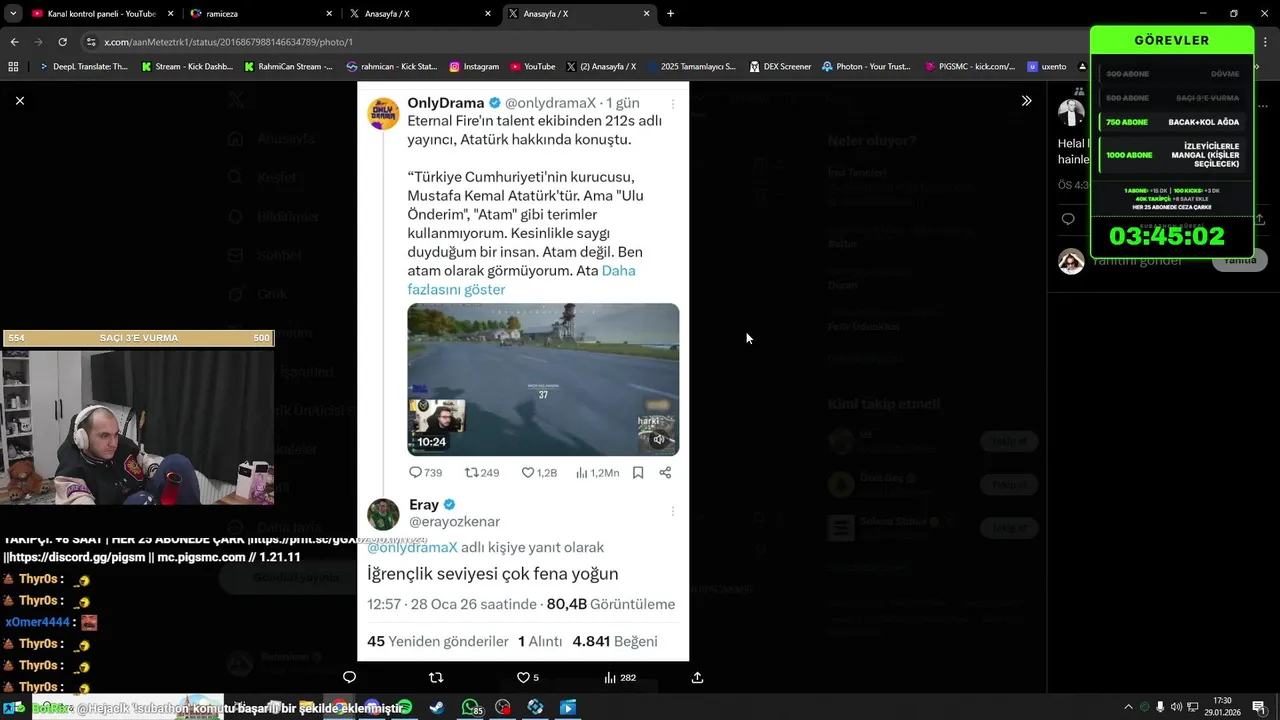Open the Instagram bookmark
The width and height of the screenshot is (1280, 720).
click(x=474, y=67)
